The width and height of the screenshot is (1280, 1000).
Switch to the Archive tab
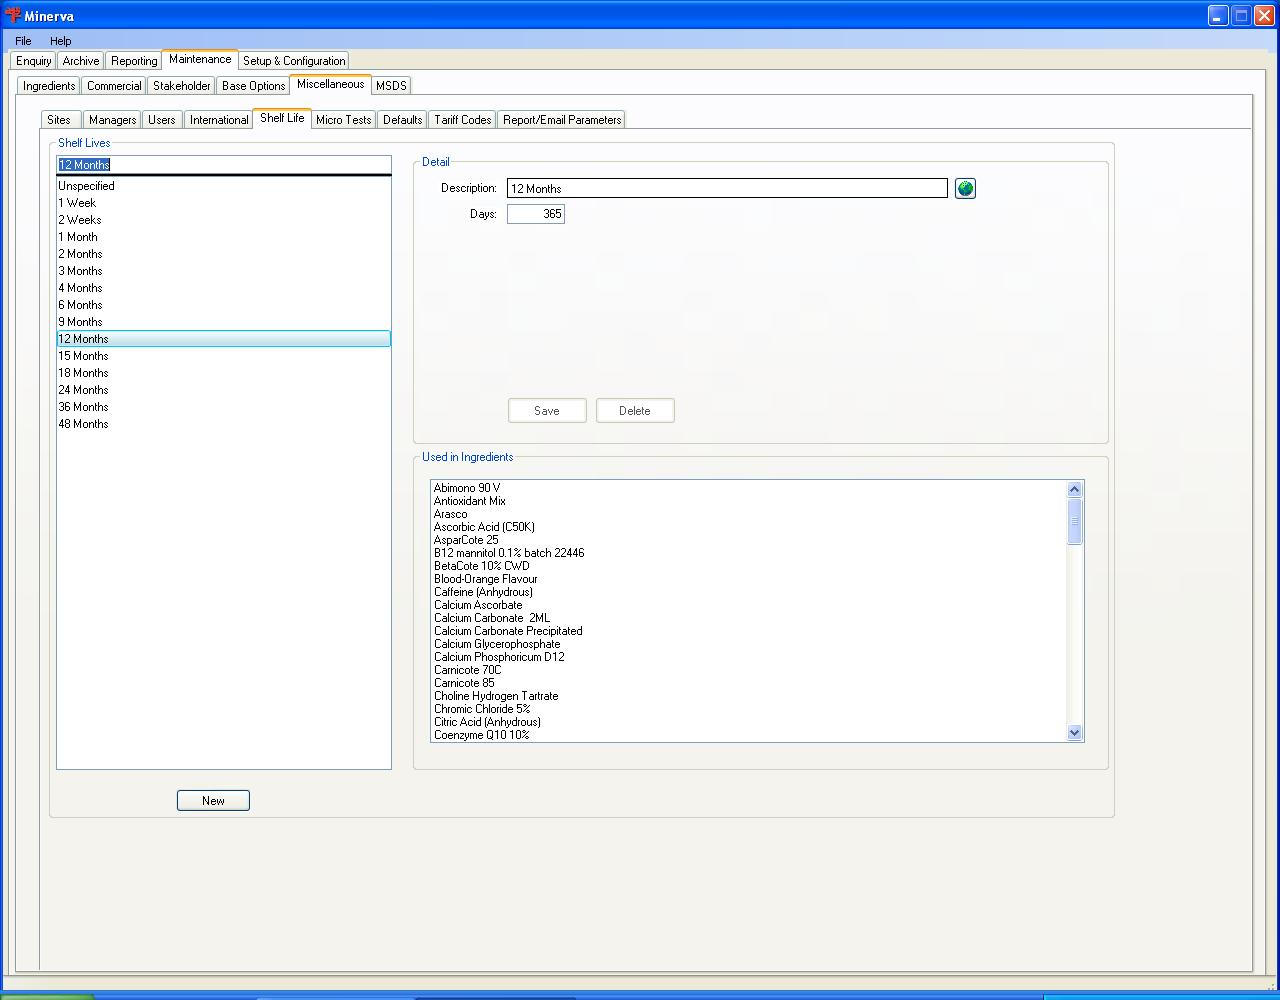click(x=81, y=61)
